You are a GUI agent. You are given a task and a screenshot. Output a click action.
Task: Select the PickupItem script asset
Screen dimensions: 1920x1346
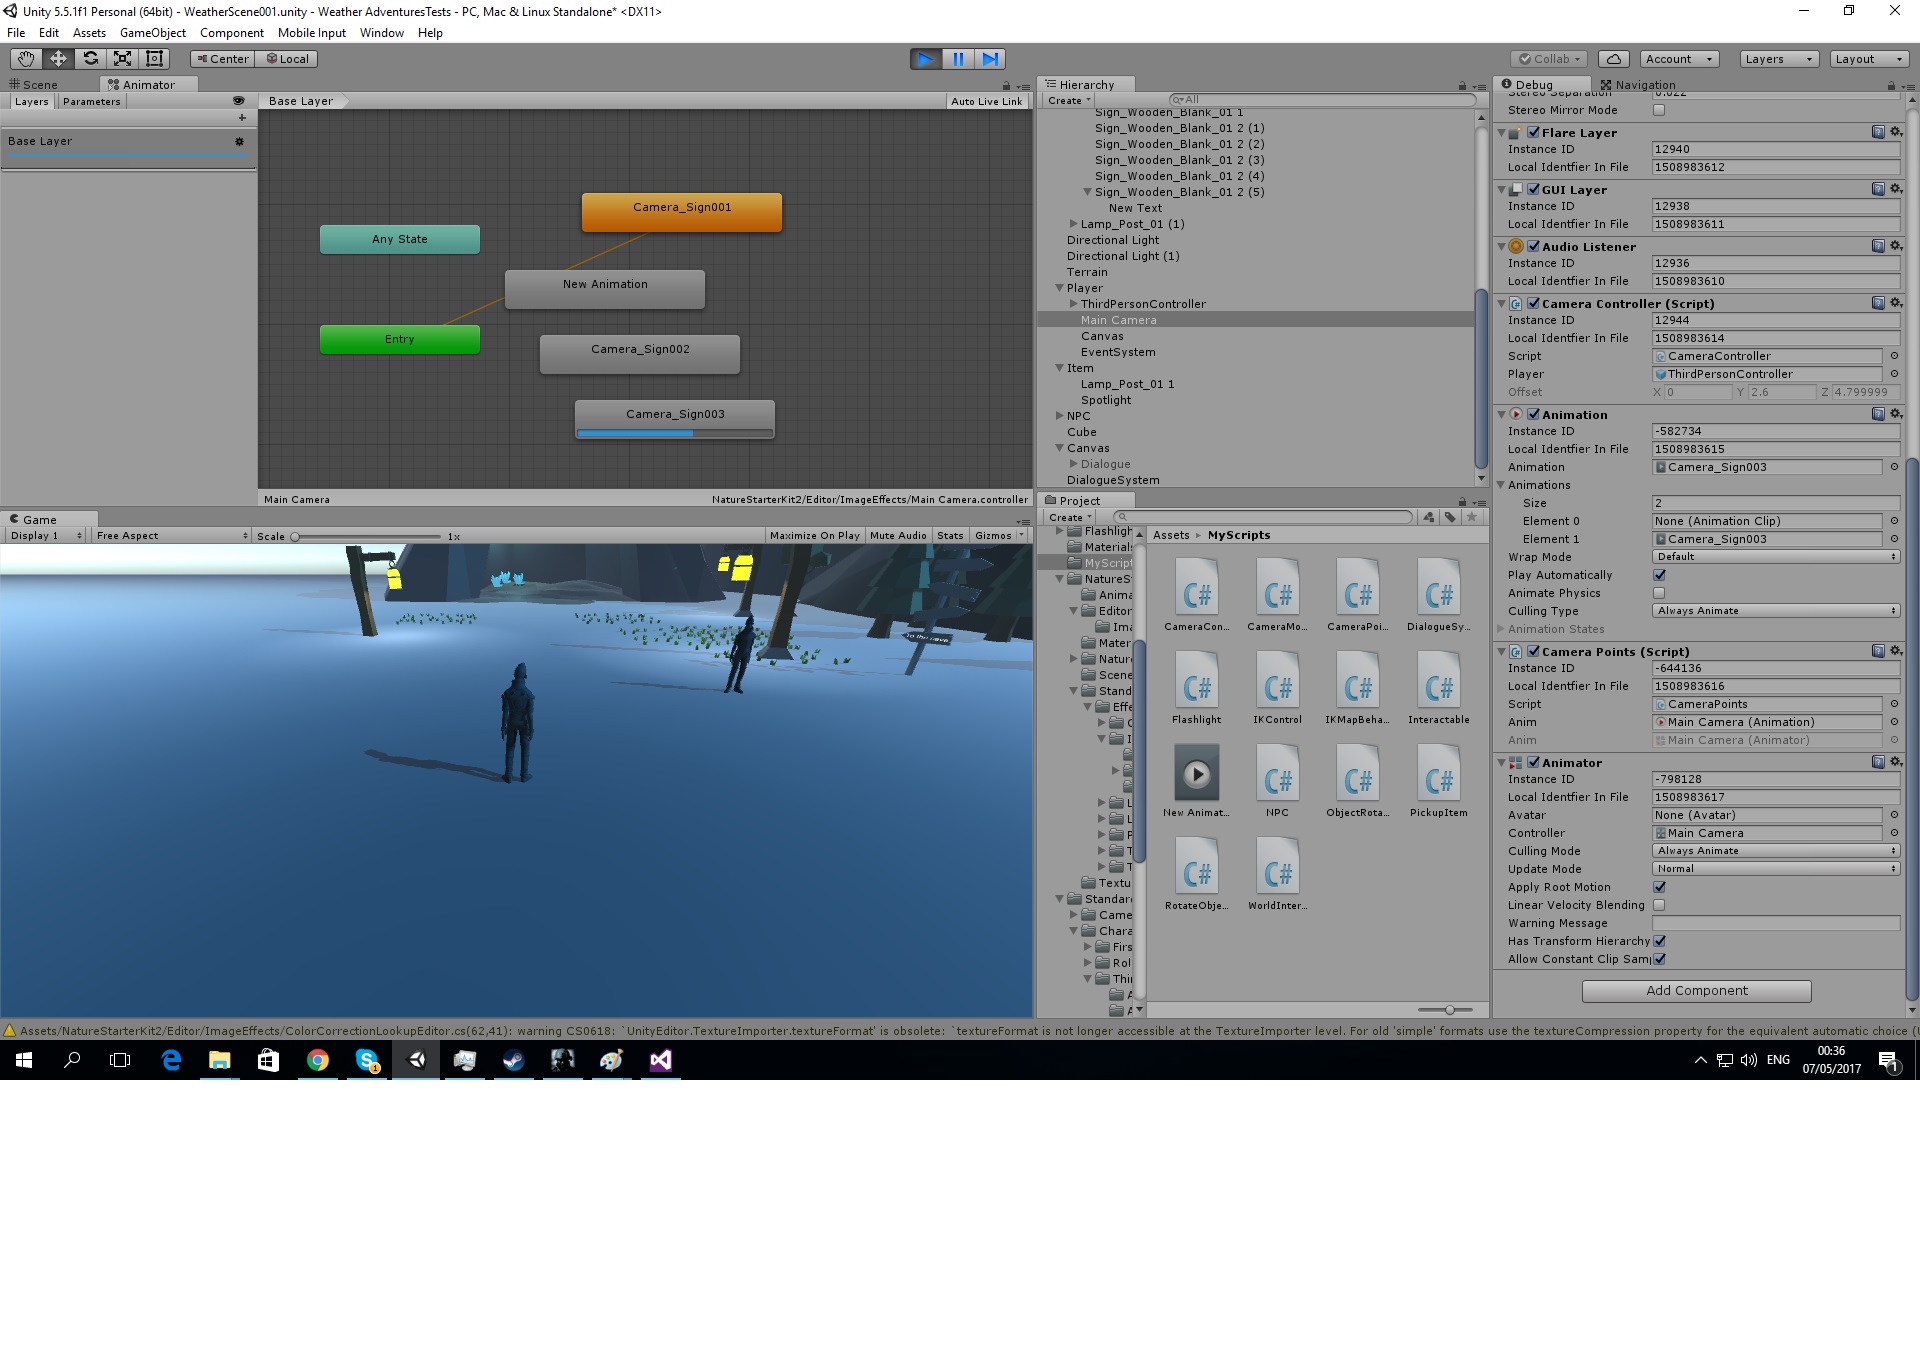point(1439,782)
